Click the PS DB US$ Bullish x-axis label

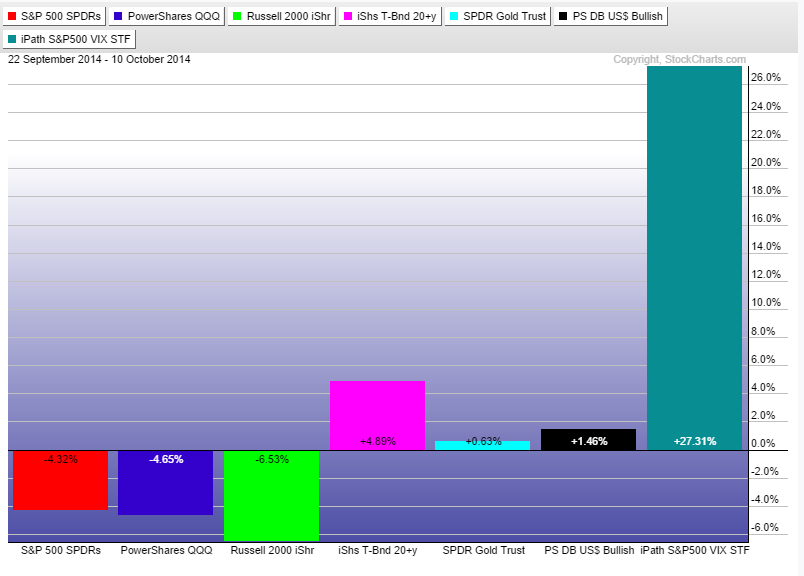589,550
